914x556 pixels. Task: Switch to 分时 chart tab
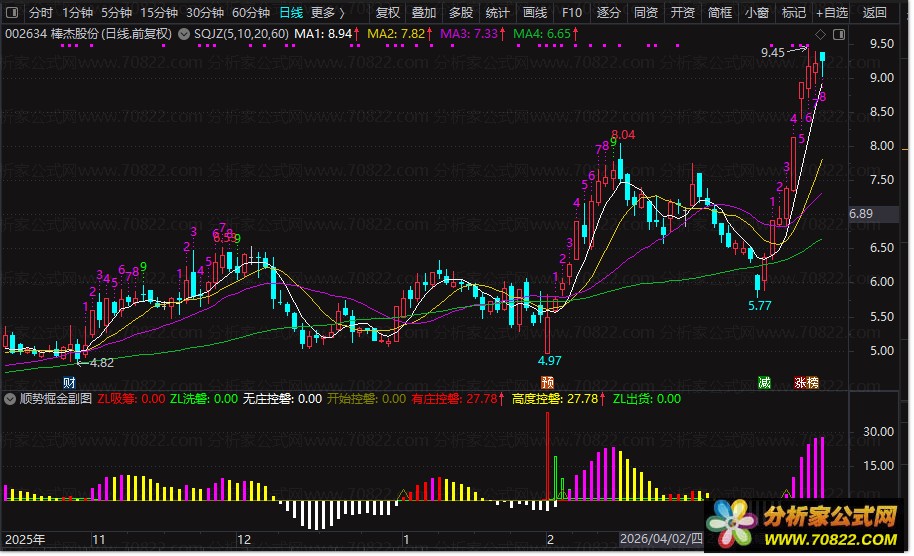pos(40,12)
